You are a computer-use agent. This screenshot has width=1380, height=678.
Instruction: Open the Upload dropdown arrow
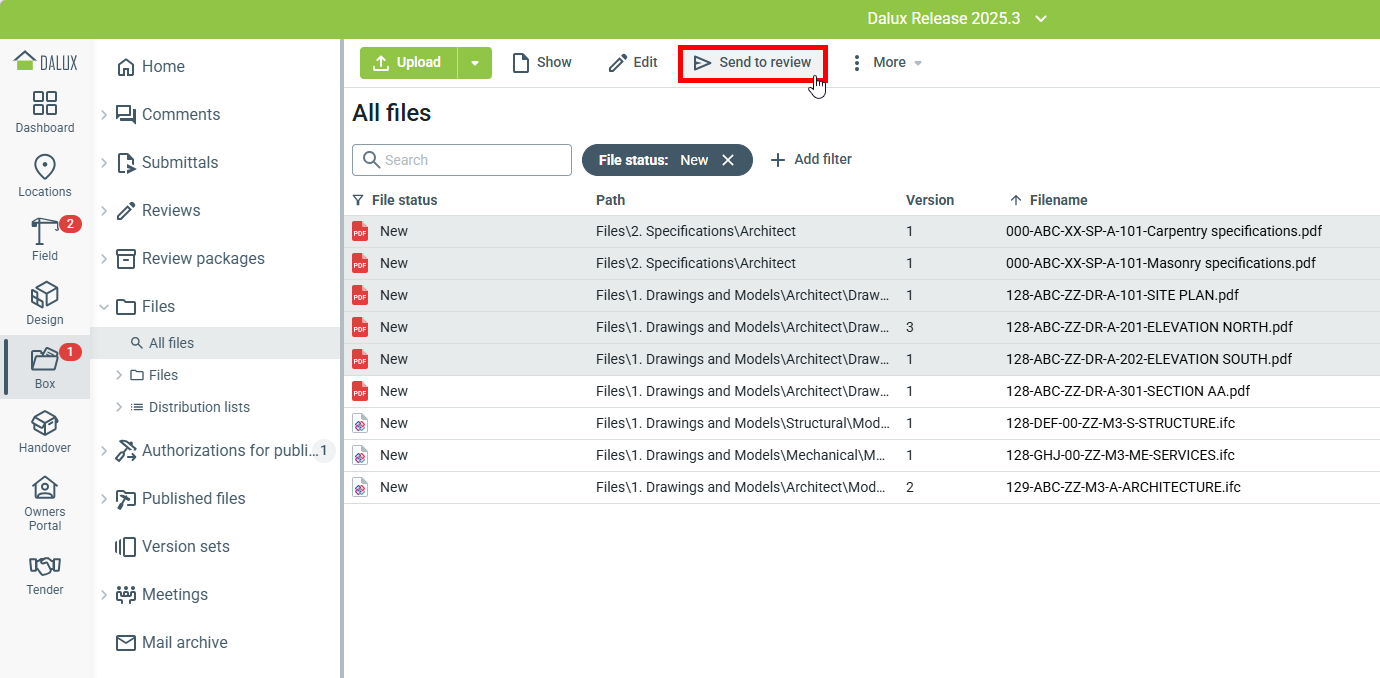pyautogui.click(x=475, y=63)
